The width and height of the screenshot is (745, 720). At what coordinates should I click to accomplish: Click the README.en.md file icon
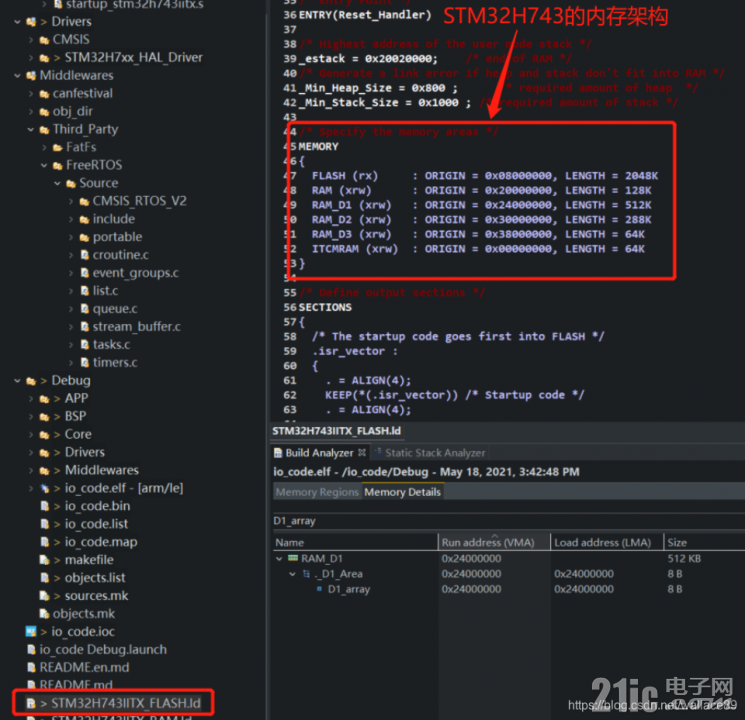pyautogui.click(x=31, y=668)
